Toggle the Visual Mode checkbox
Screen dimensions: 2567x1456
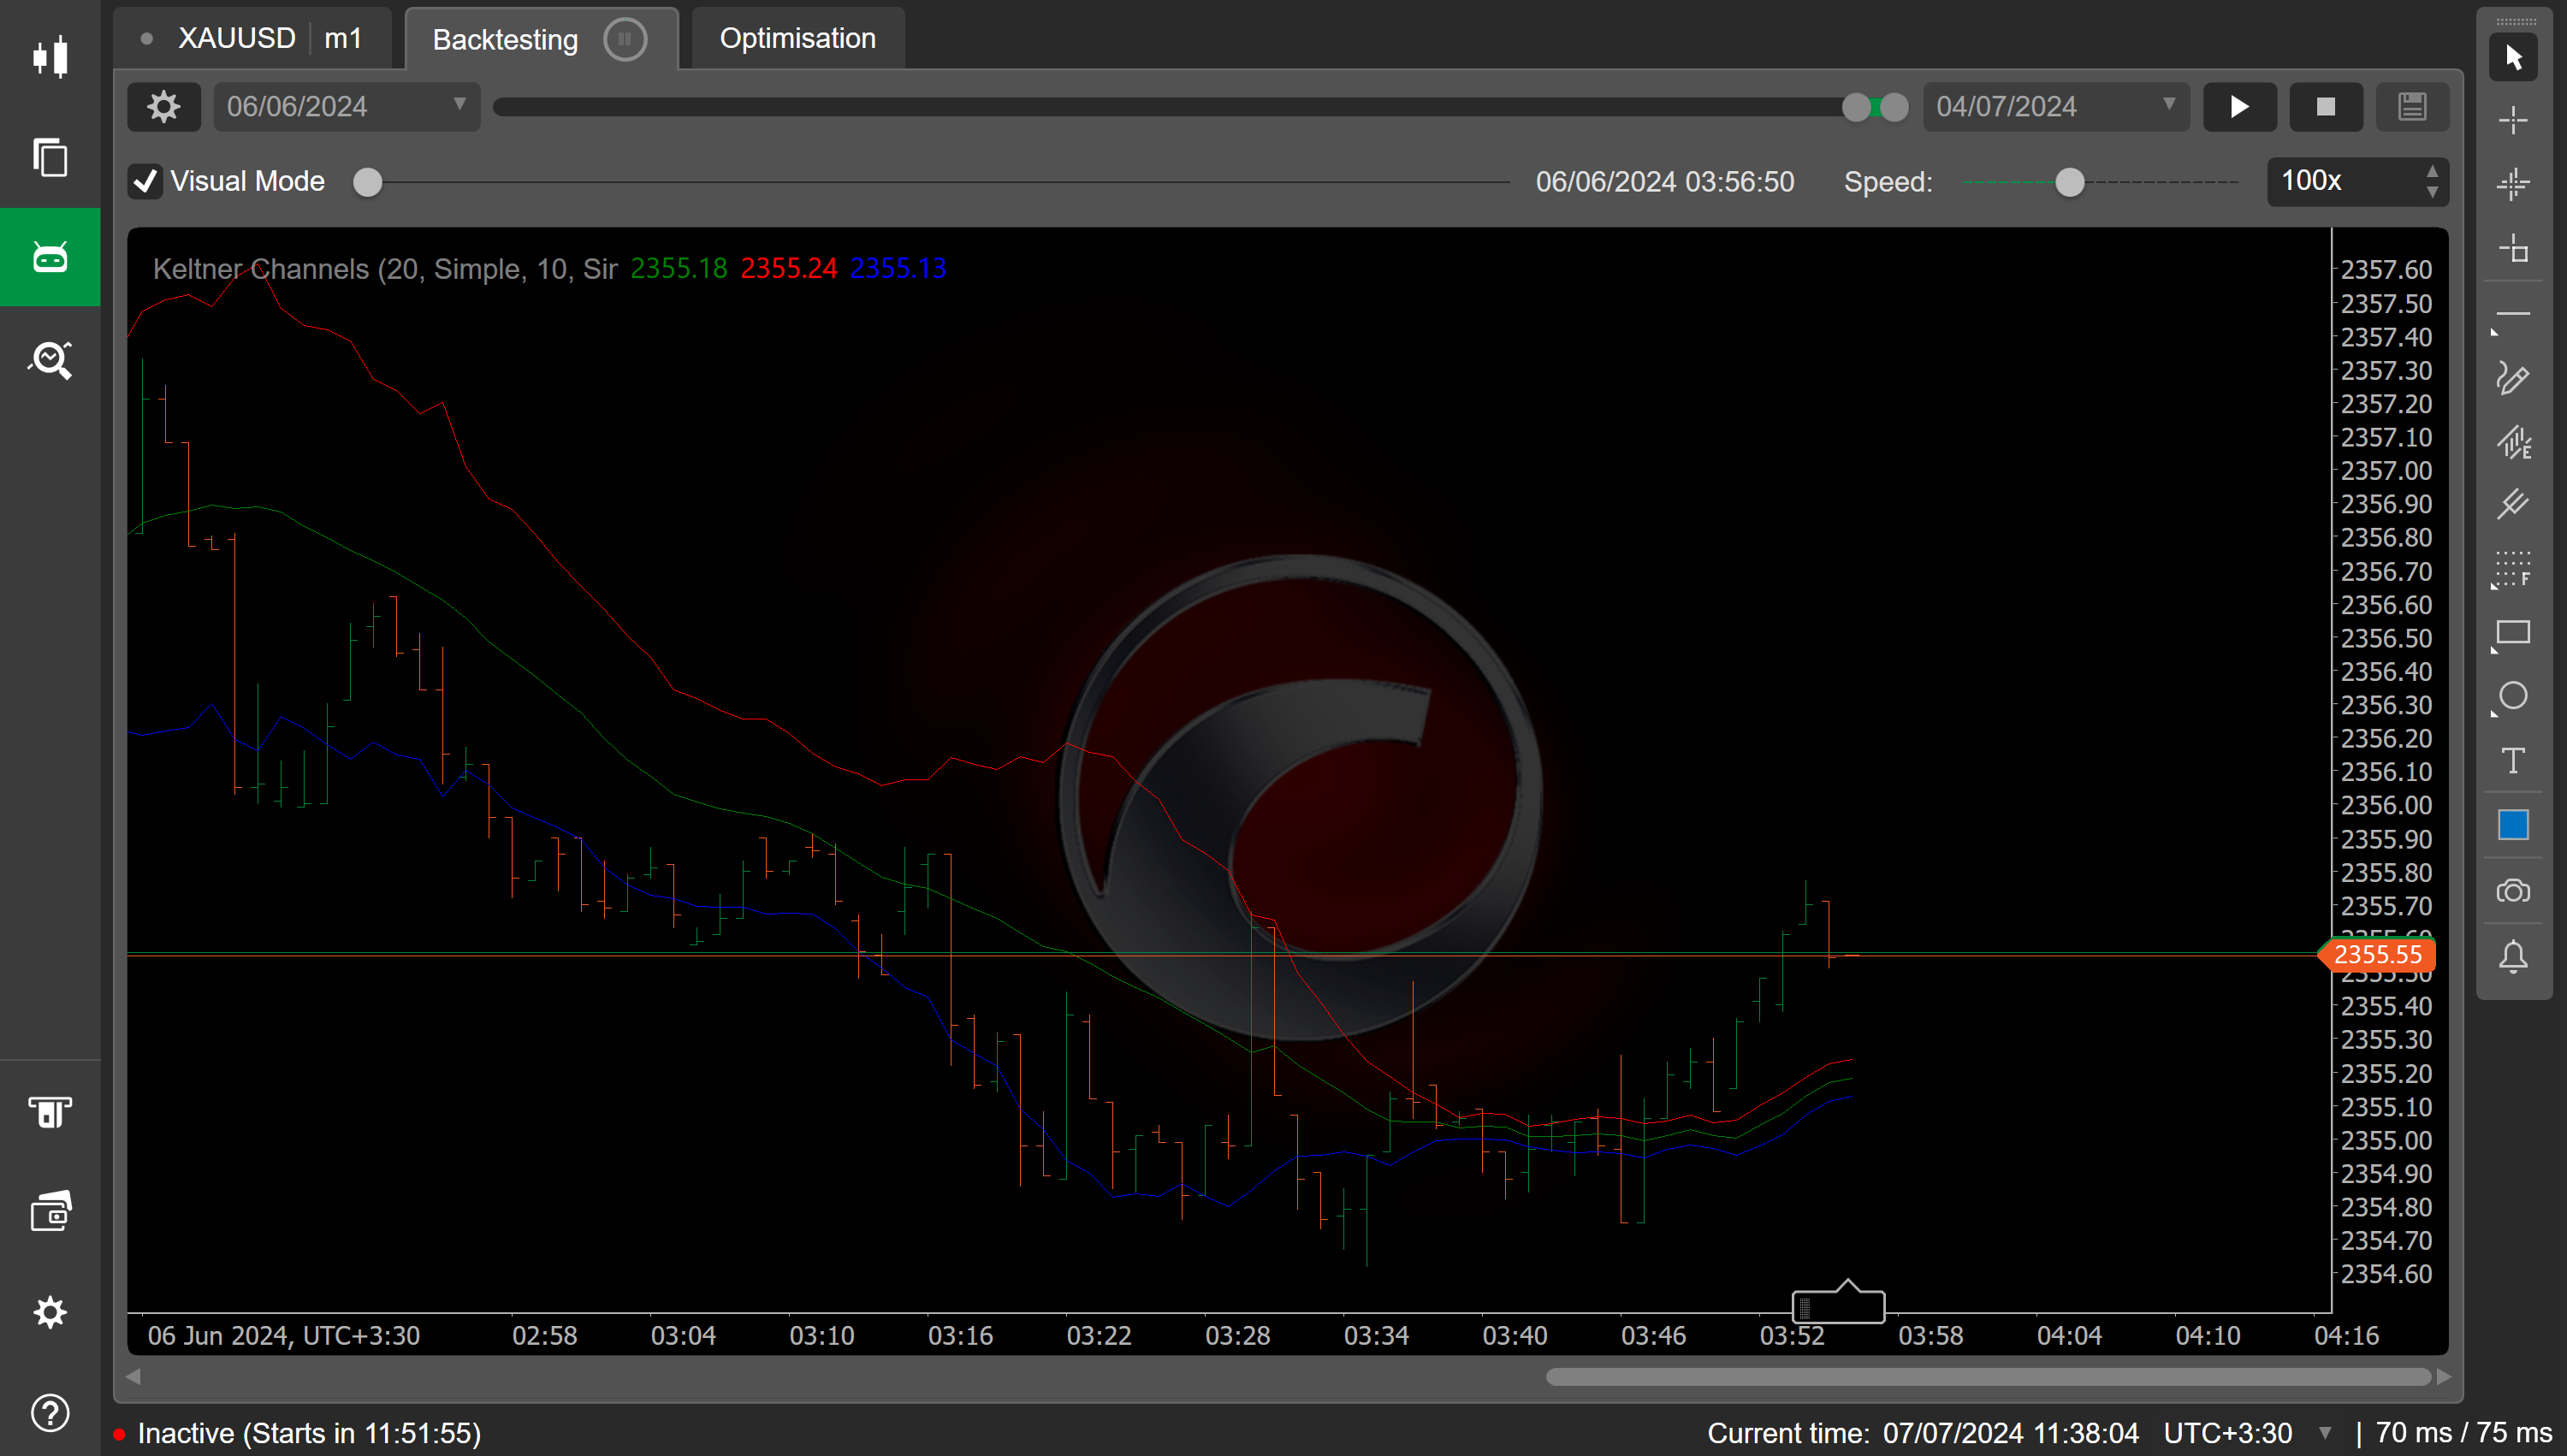tap(145, 181)
